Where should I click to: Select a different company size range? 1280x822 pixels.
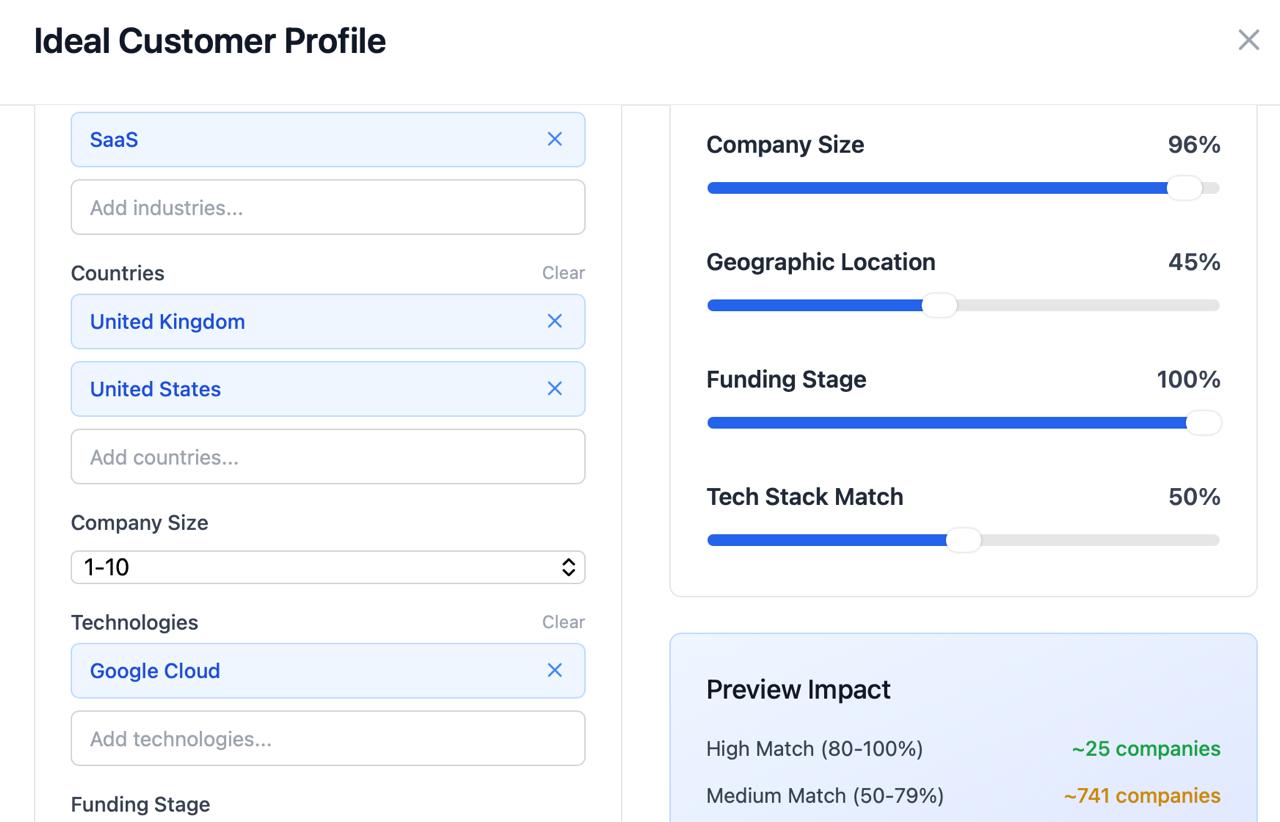click(x=328, y=567)
